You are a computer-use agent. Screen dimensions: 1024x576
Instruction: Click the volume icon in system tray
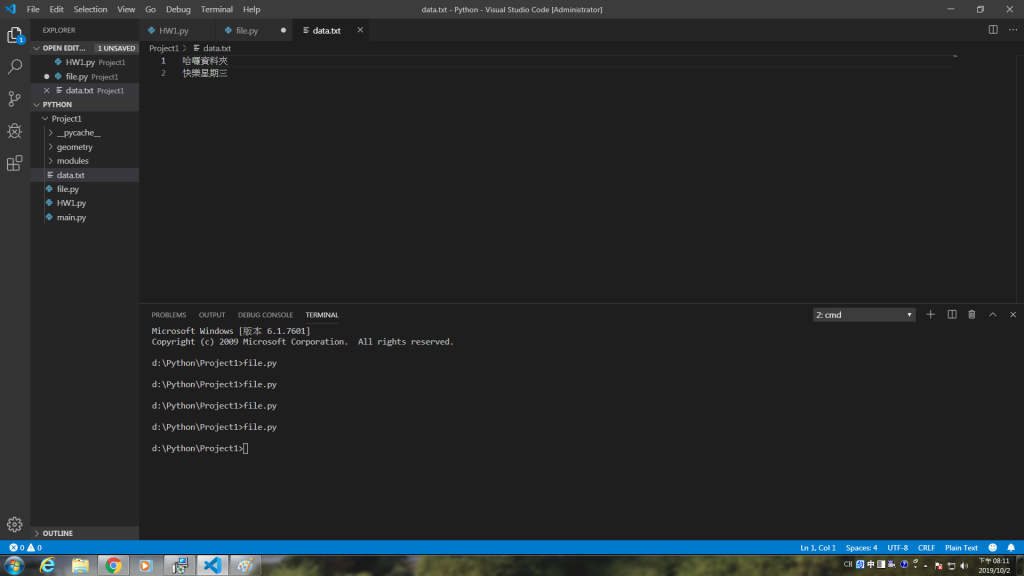pyautogui.click(x=964, y=566)
